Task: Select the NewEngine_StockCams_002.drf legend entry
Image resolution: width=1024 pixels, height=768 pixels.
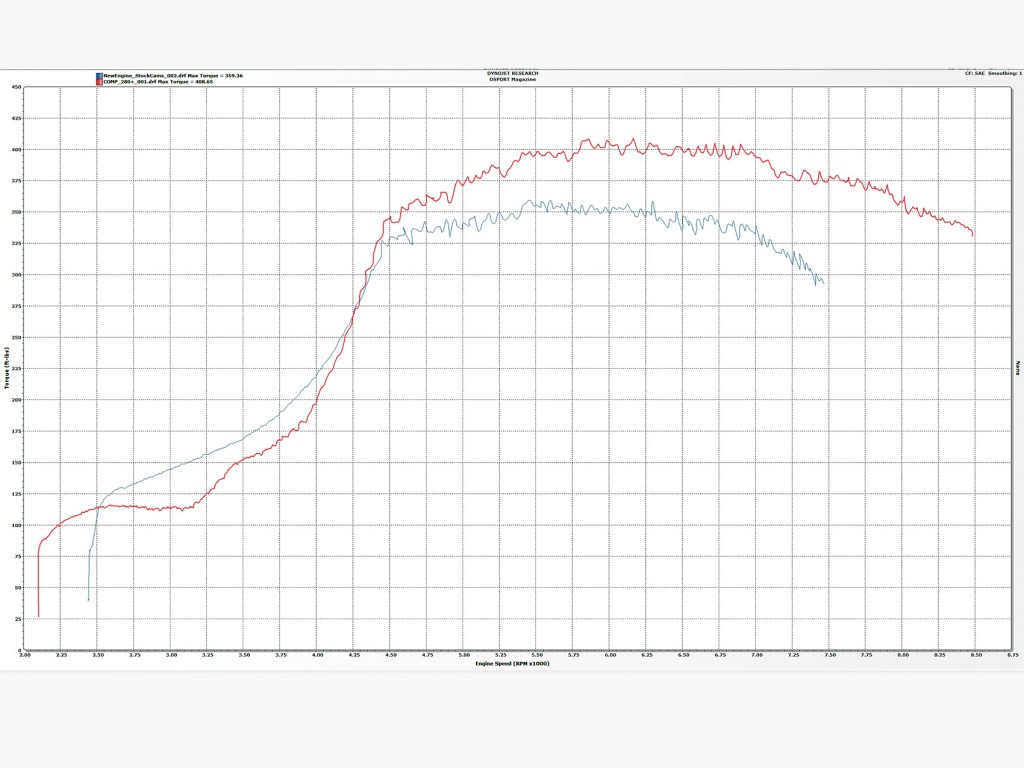Action: point(172,75)
